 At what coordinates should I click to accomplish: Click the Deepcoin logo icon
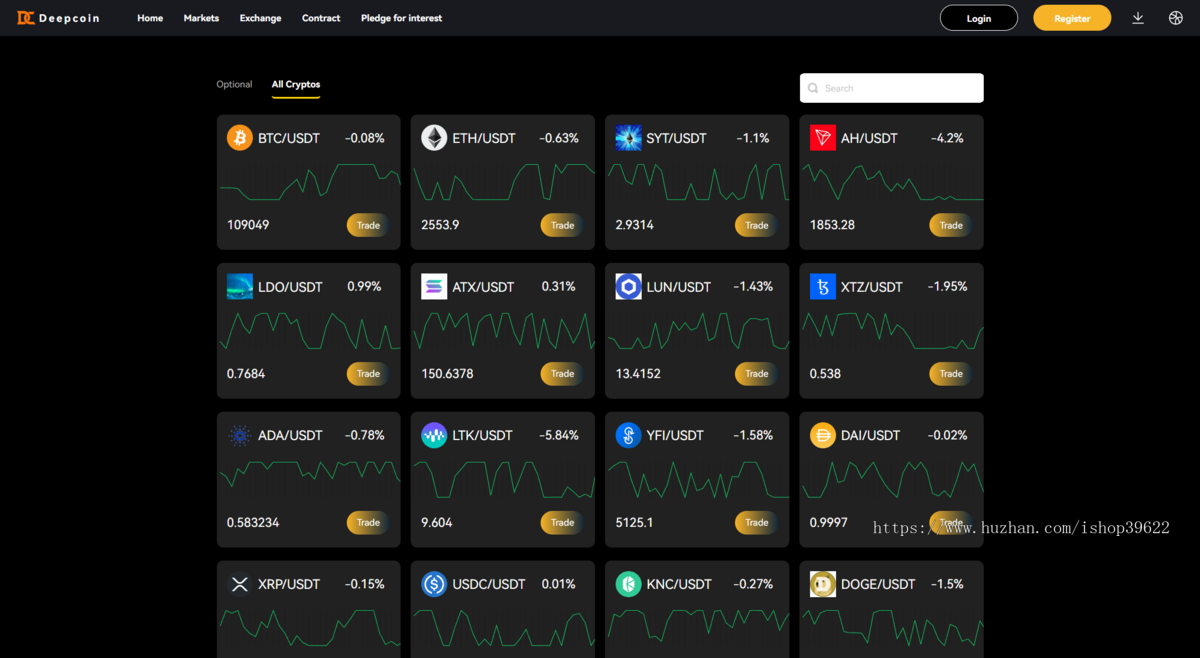coord(26,18)
